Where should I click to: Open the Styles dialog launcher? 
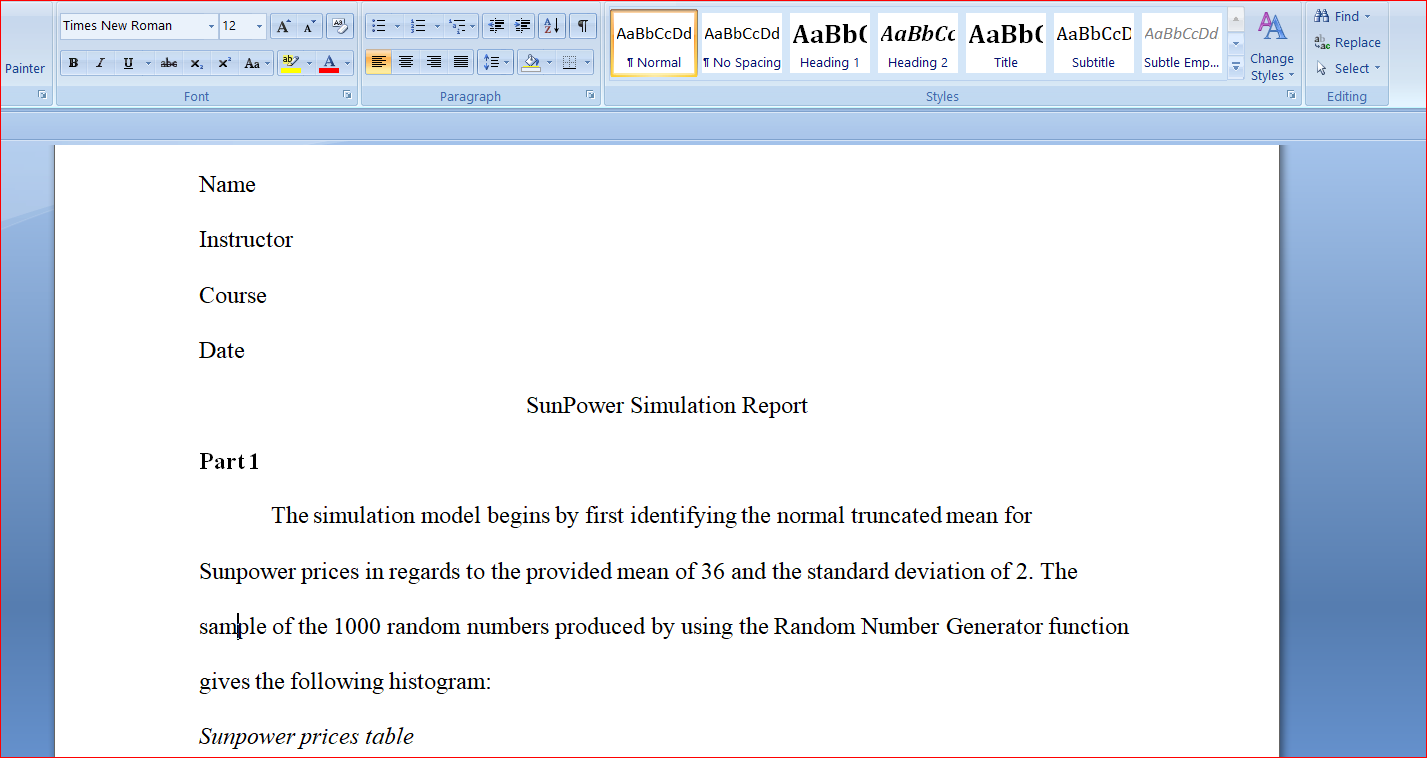click(x=1291, y=95)
